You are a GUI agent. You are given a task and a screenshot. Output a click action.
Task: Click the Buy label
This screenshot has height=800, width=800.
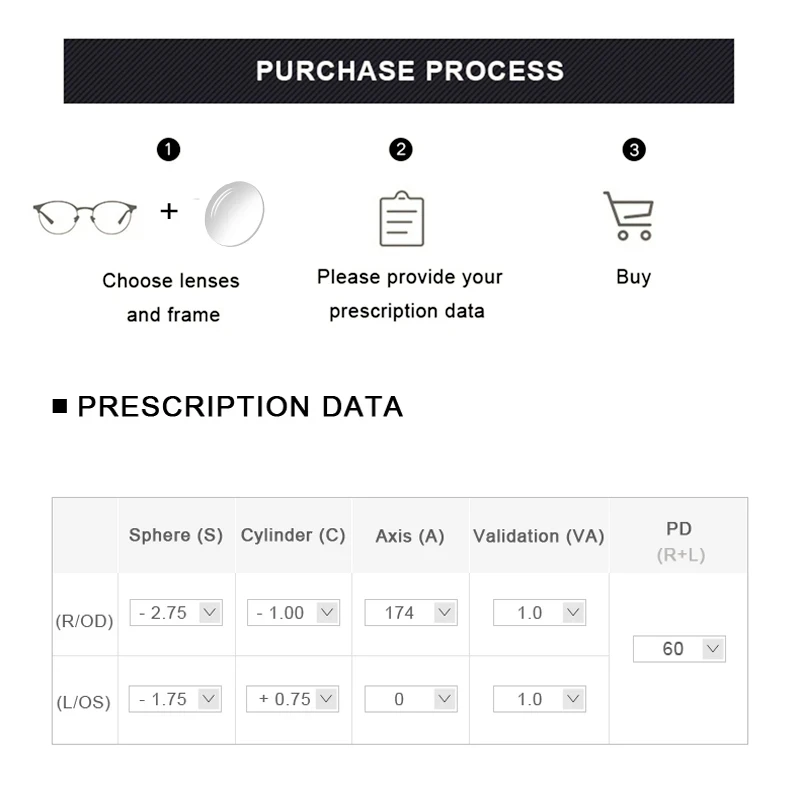point(633,277)
